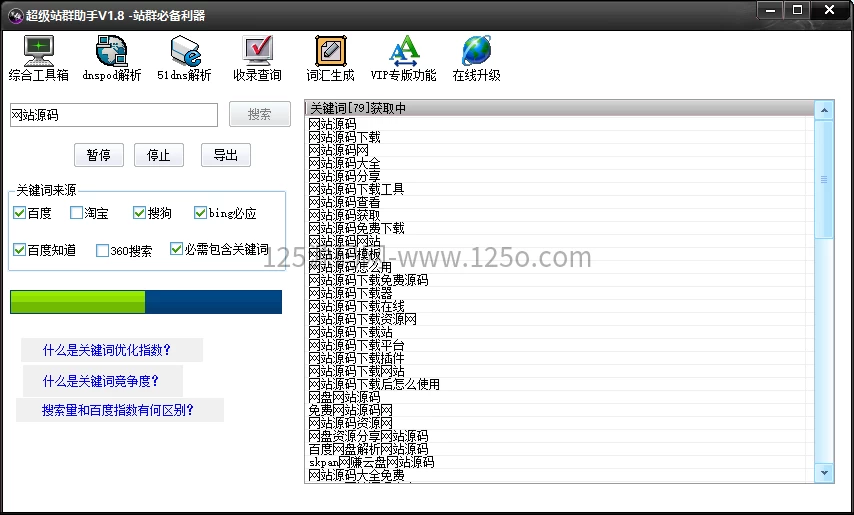Click the 导出 button

(225, 155)
